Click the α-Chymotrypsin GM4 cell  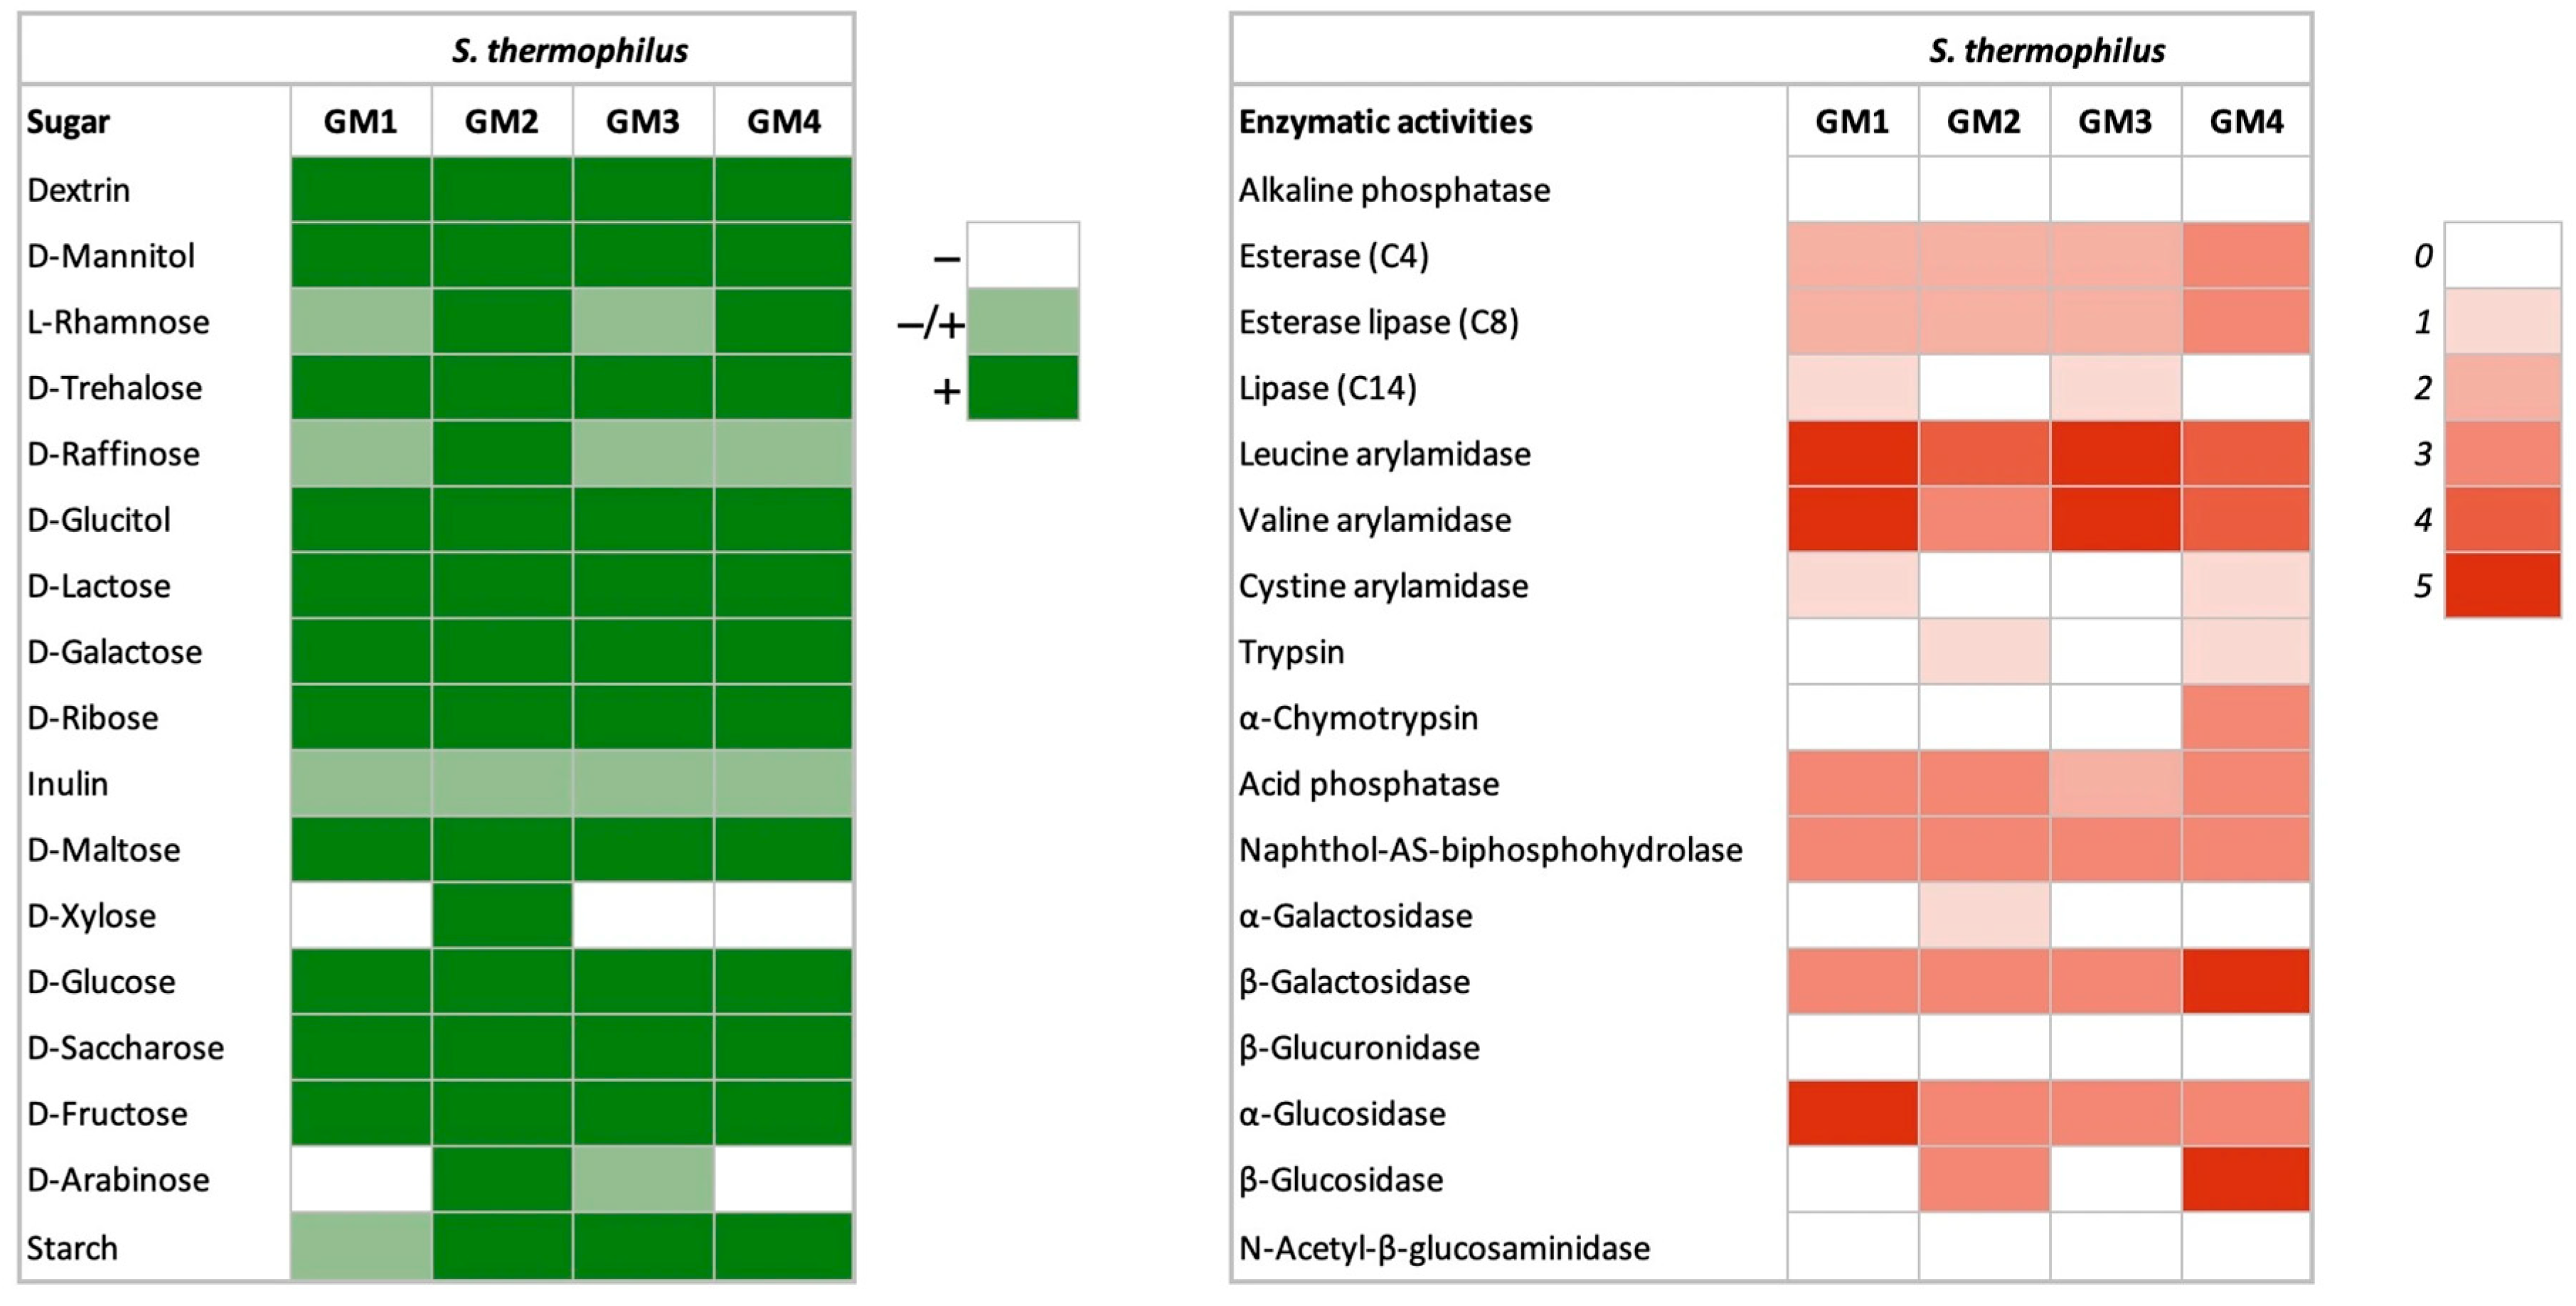[x=2246, y=717]
